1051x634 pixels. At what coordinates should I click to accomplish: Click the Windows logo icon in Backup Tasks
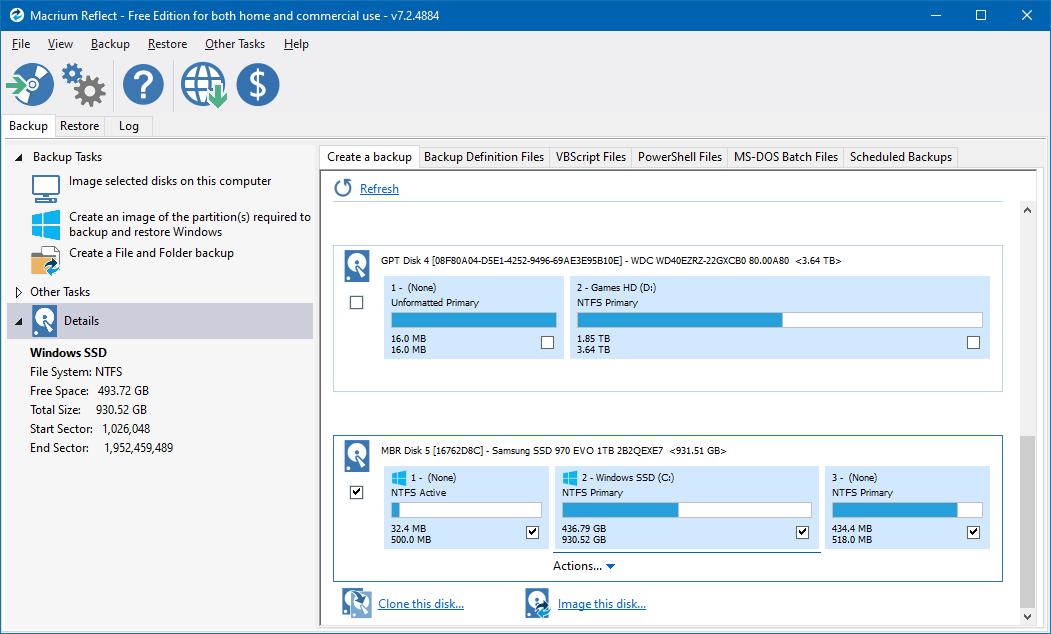[x=46, y=225]
